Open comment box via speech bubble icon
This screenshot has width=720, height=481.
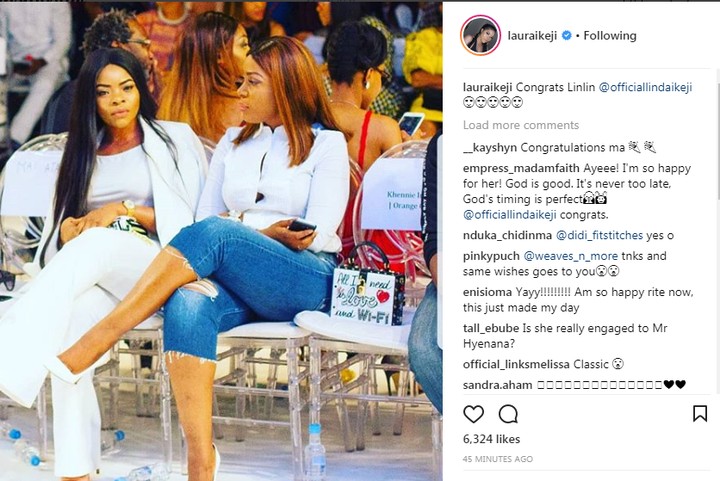pos(508,414)
